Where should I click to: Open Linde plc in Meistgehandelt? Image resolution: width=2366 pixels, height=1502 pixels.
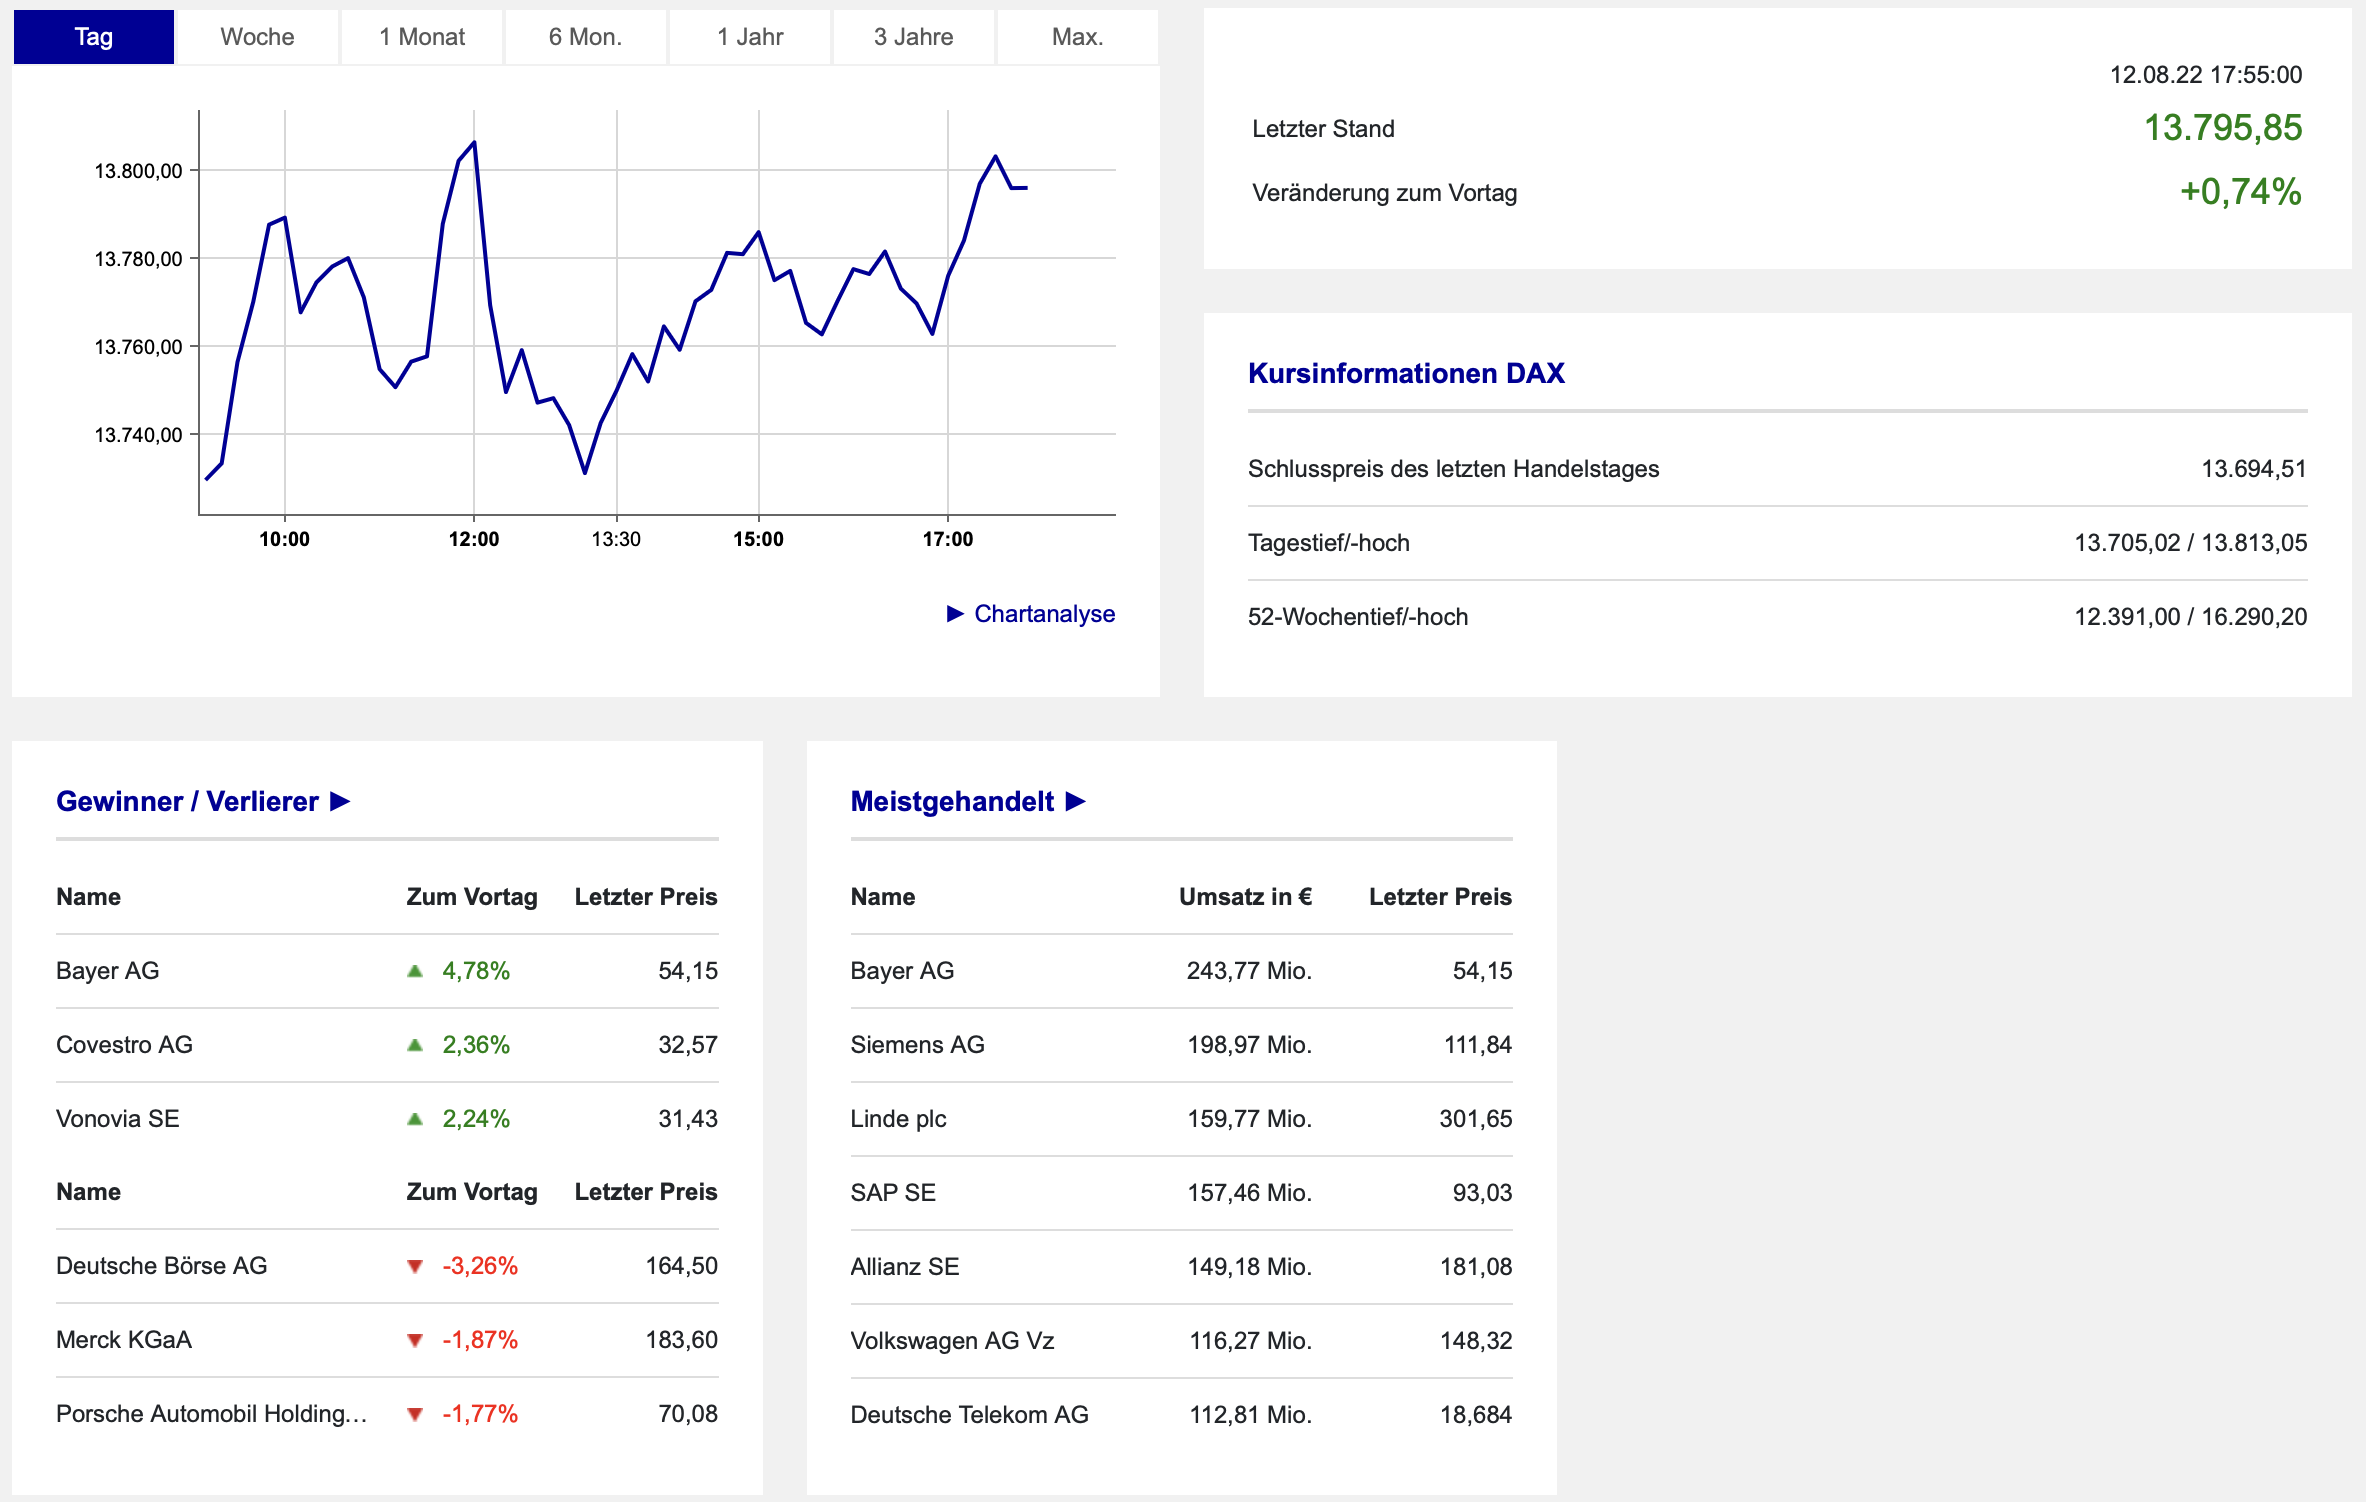click(x=898, y=1119)
